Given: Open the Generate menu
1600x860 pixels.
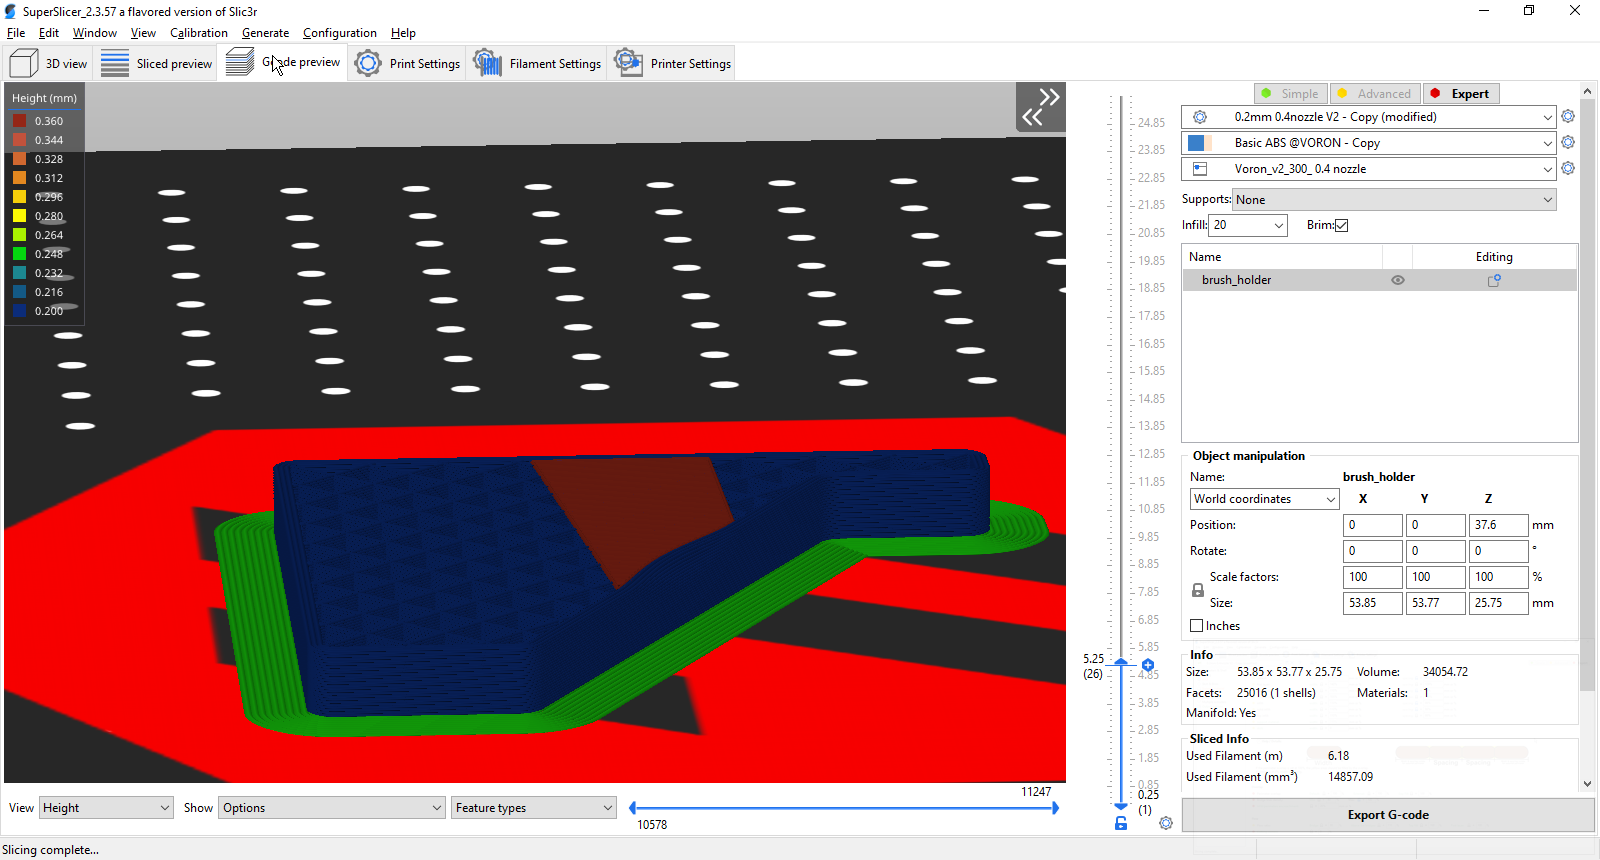Looking at the screenshot, I should point(265,33).
